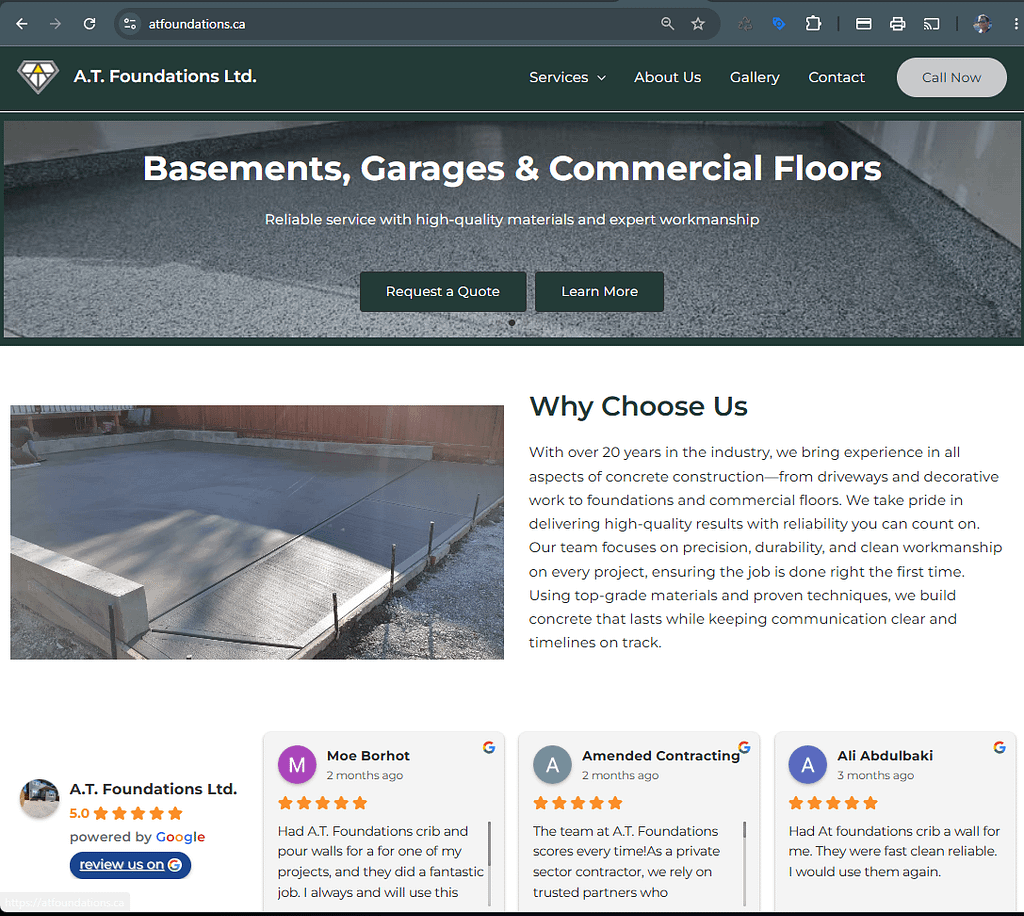Reload the page with the refresh icon
1024x916 pixels.
[x=89, y=24]
